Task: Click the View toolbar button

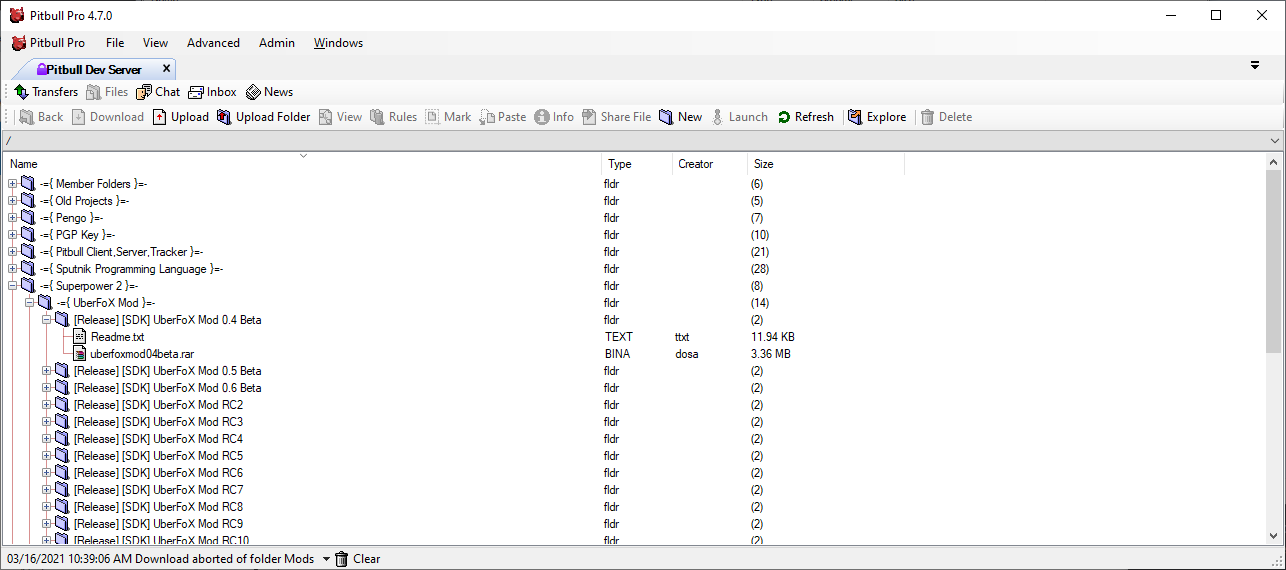Action: pos(340,117)
